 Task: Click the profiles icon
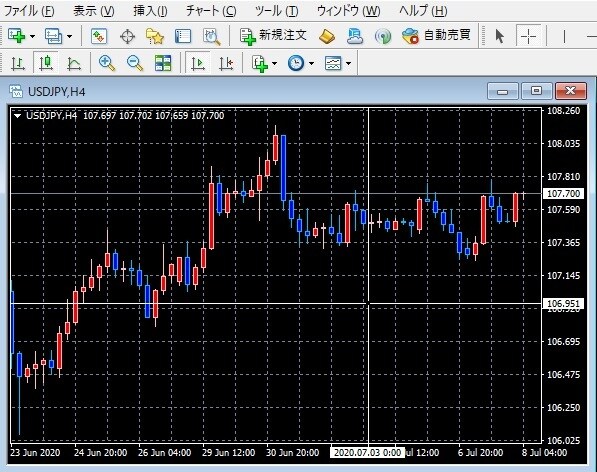coord(53,36)
